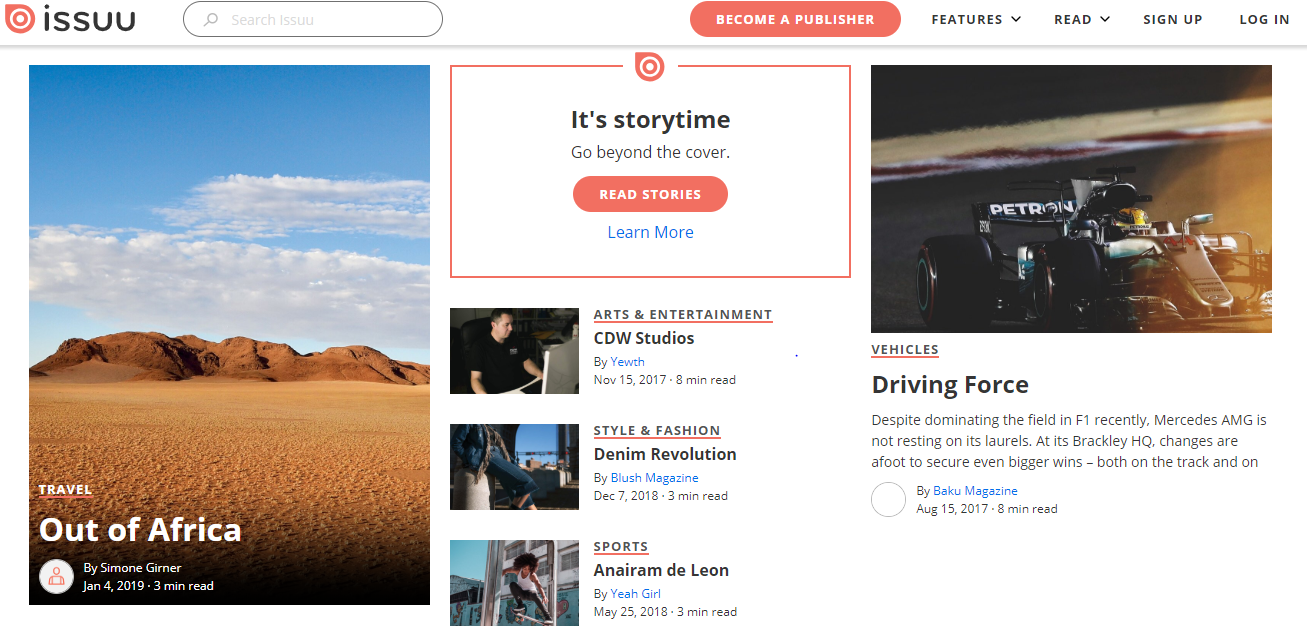Visit the Baku Magazine publisher link
This screenshot has width=1307, height=635.
coord(975,491)
